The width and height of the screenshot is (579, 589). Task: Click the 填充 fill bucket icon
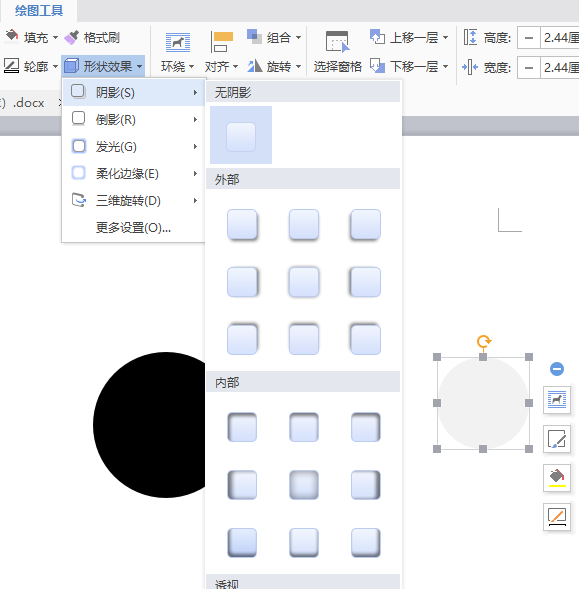click(x=12, y=37)
